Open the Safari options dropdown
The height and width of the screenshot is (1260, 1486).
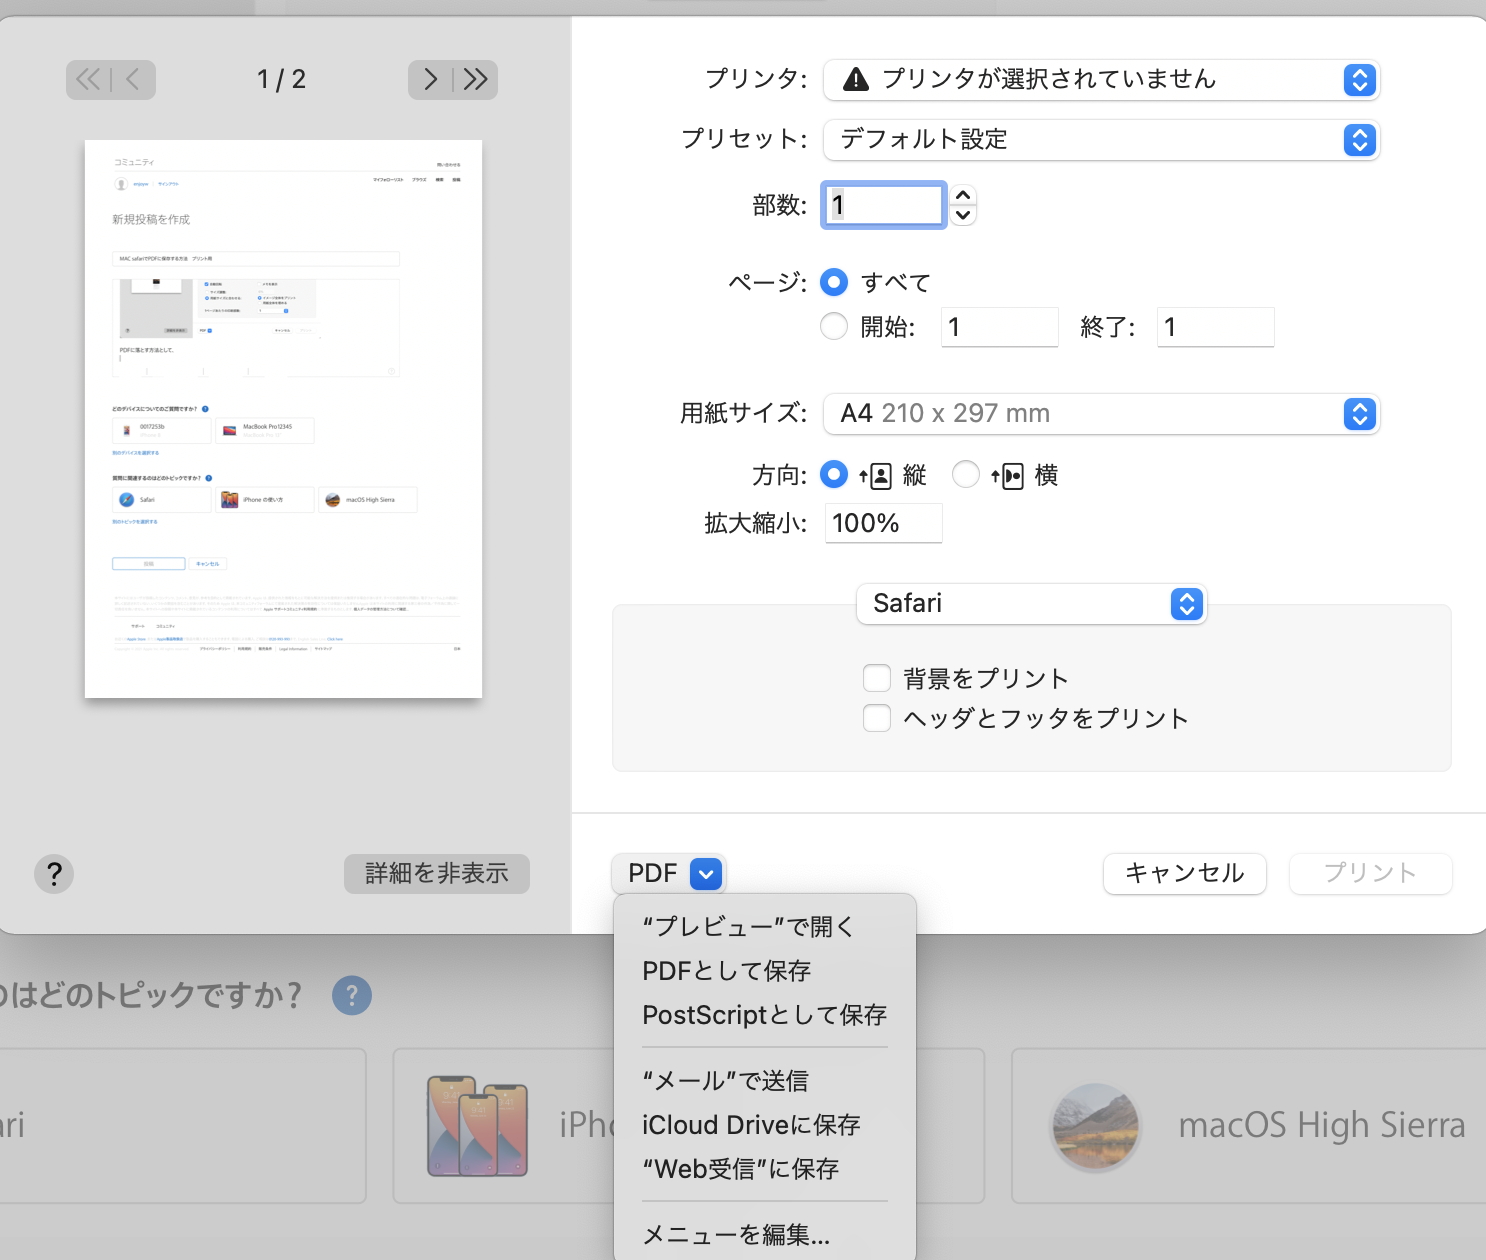(1032, 604)
